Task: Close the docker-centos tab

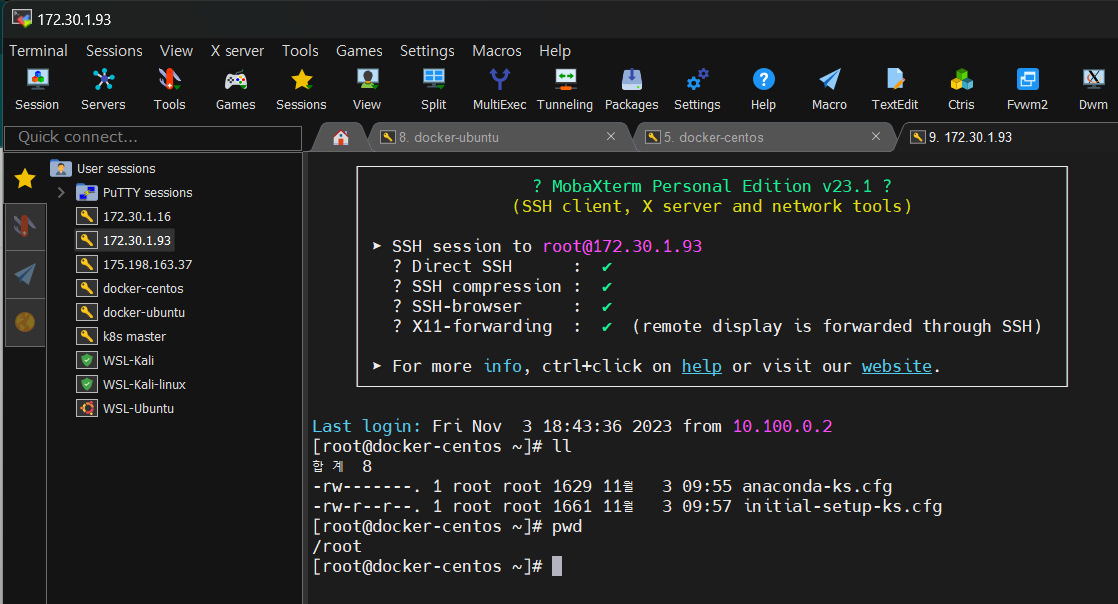Action: [x=876, y=136]
